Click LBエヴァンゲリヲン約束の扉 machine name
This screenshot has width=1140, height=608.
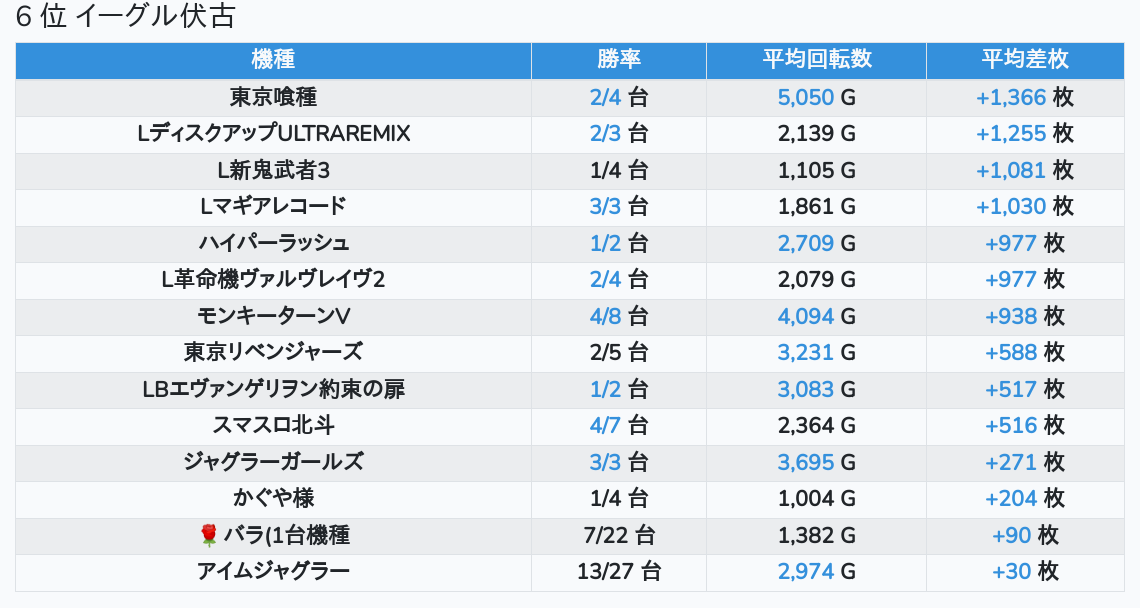pyautogui.click(x=273, y=390)
